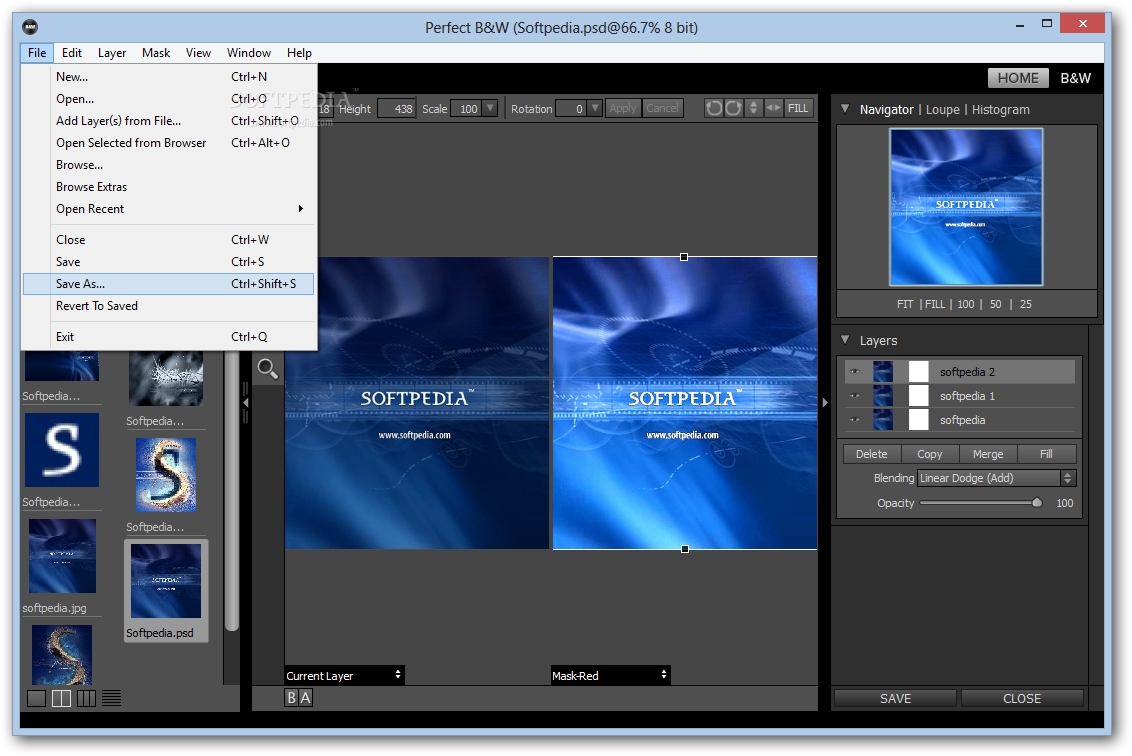Open the Rotation dropdown arrow
Image resolution: width=1132 pixels, height=756 pixels.
pyautogui.click(x=595, y=108)
